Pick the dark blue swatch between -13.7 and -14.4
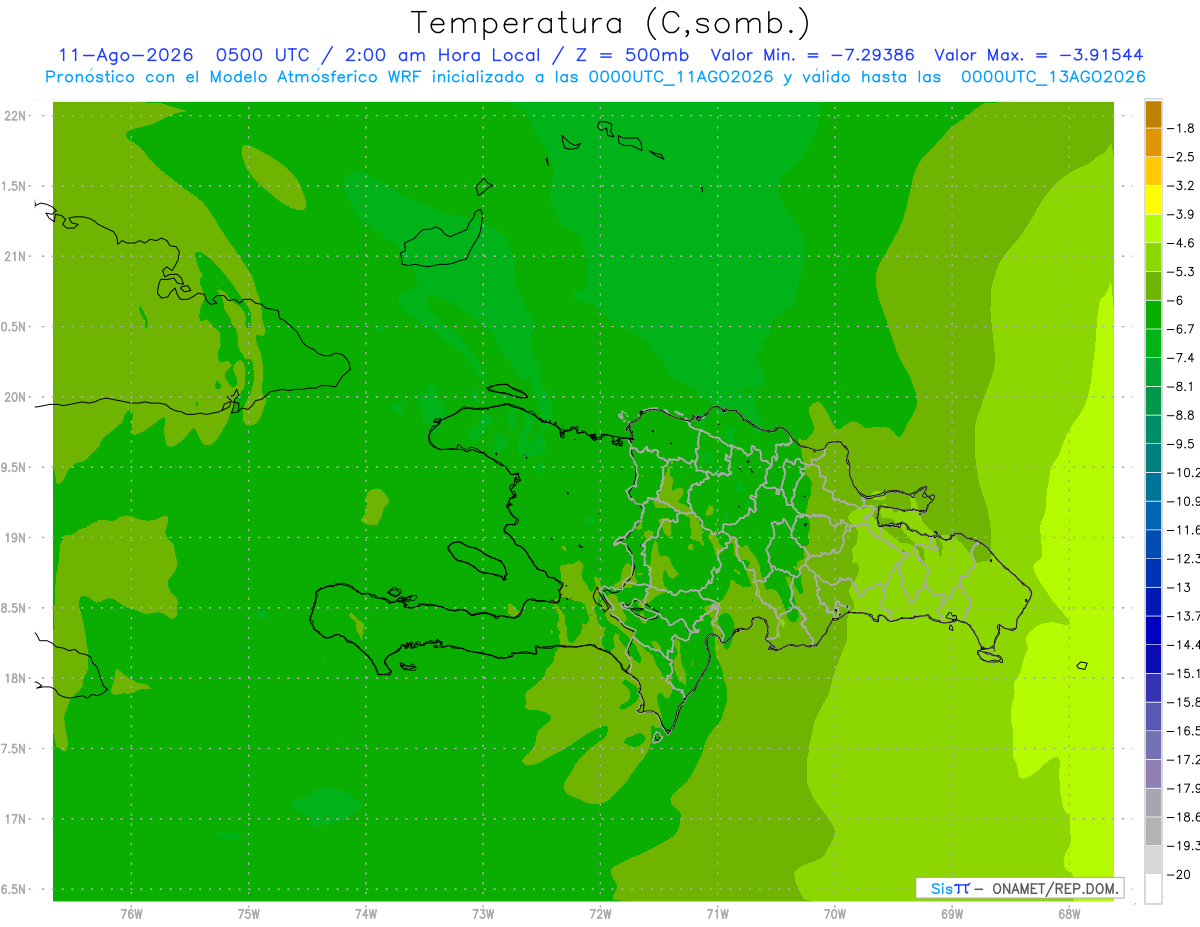 tap(1153, 630)
